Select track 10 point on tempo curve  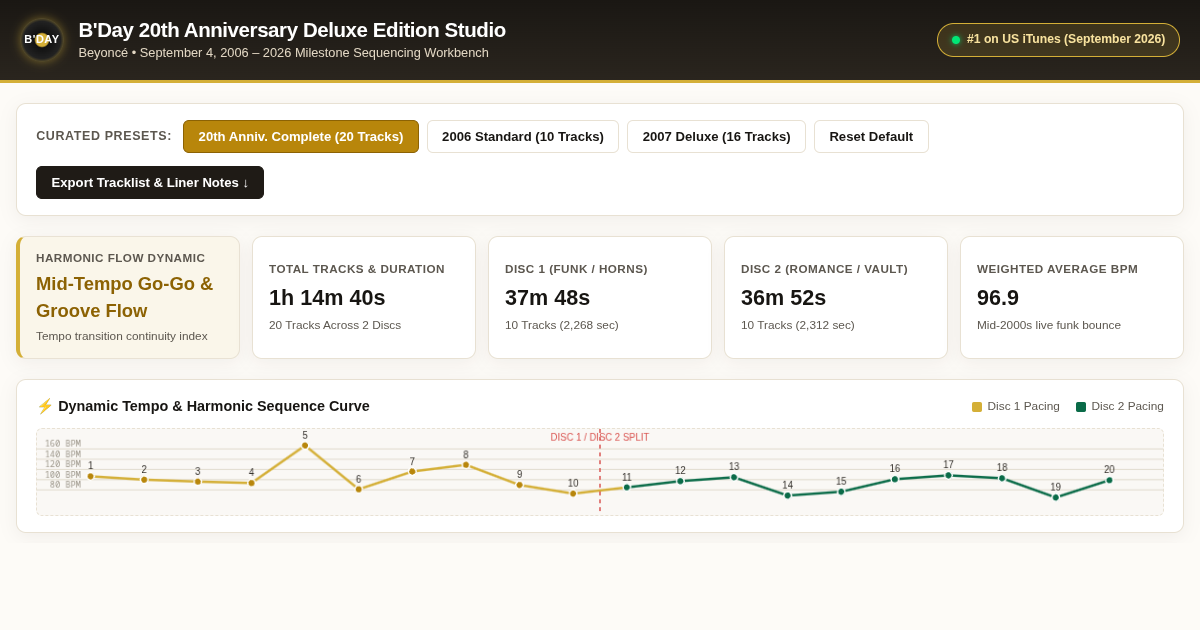click(573, 493)
